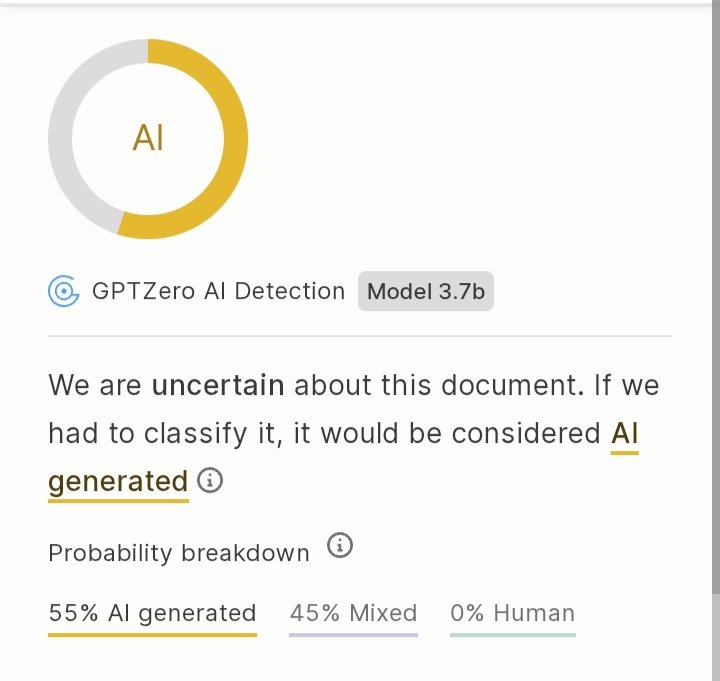
Task: Click the underlined word generated
Action: pyautogui.click(x=118, y=482)
